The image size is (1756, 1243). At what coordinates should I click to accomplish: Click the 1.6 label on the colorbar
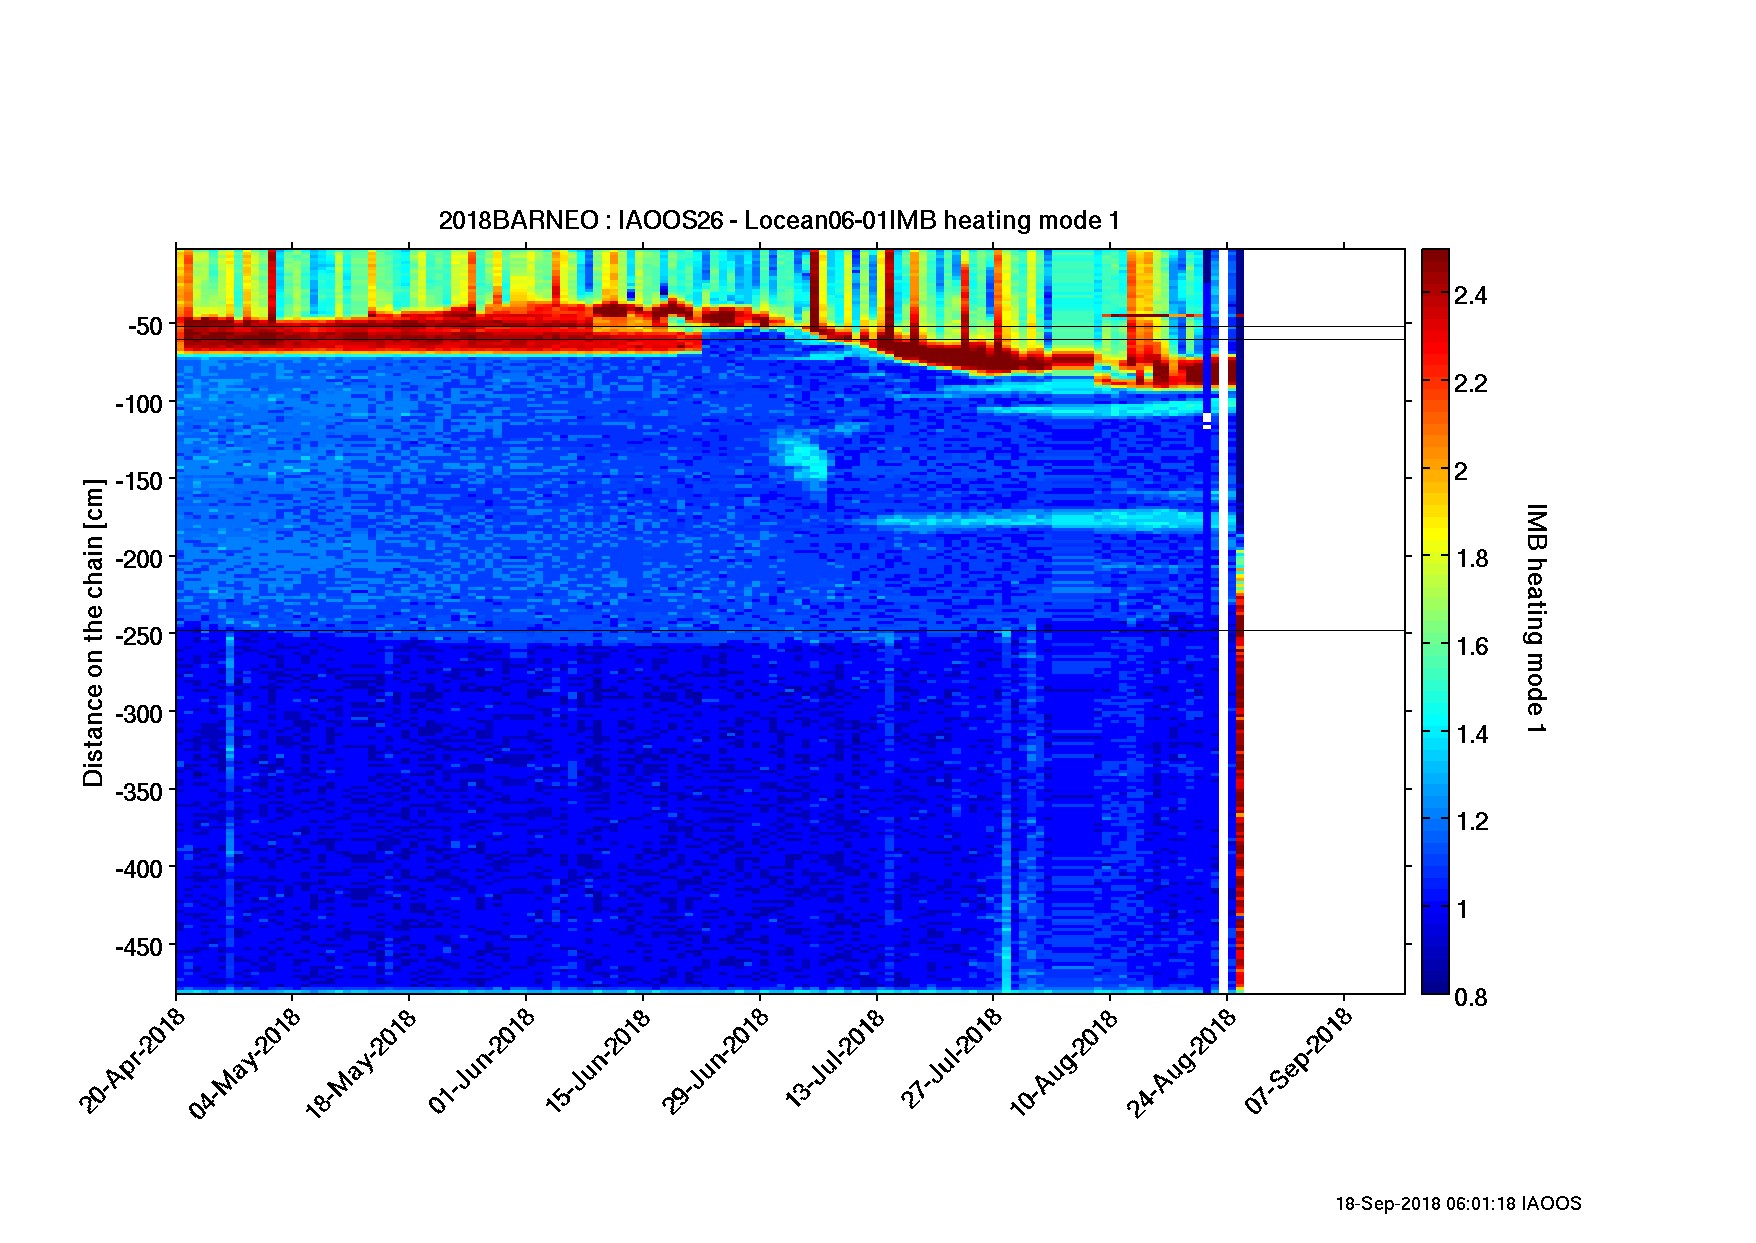(1470, 646)
